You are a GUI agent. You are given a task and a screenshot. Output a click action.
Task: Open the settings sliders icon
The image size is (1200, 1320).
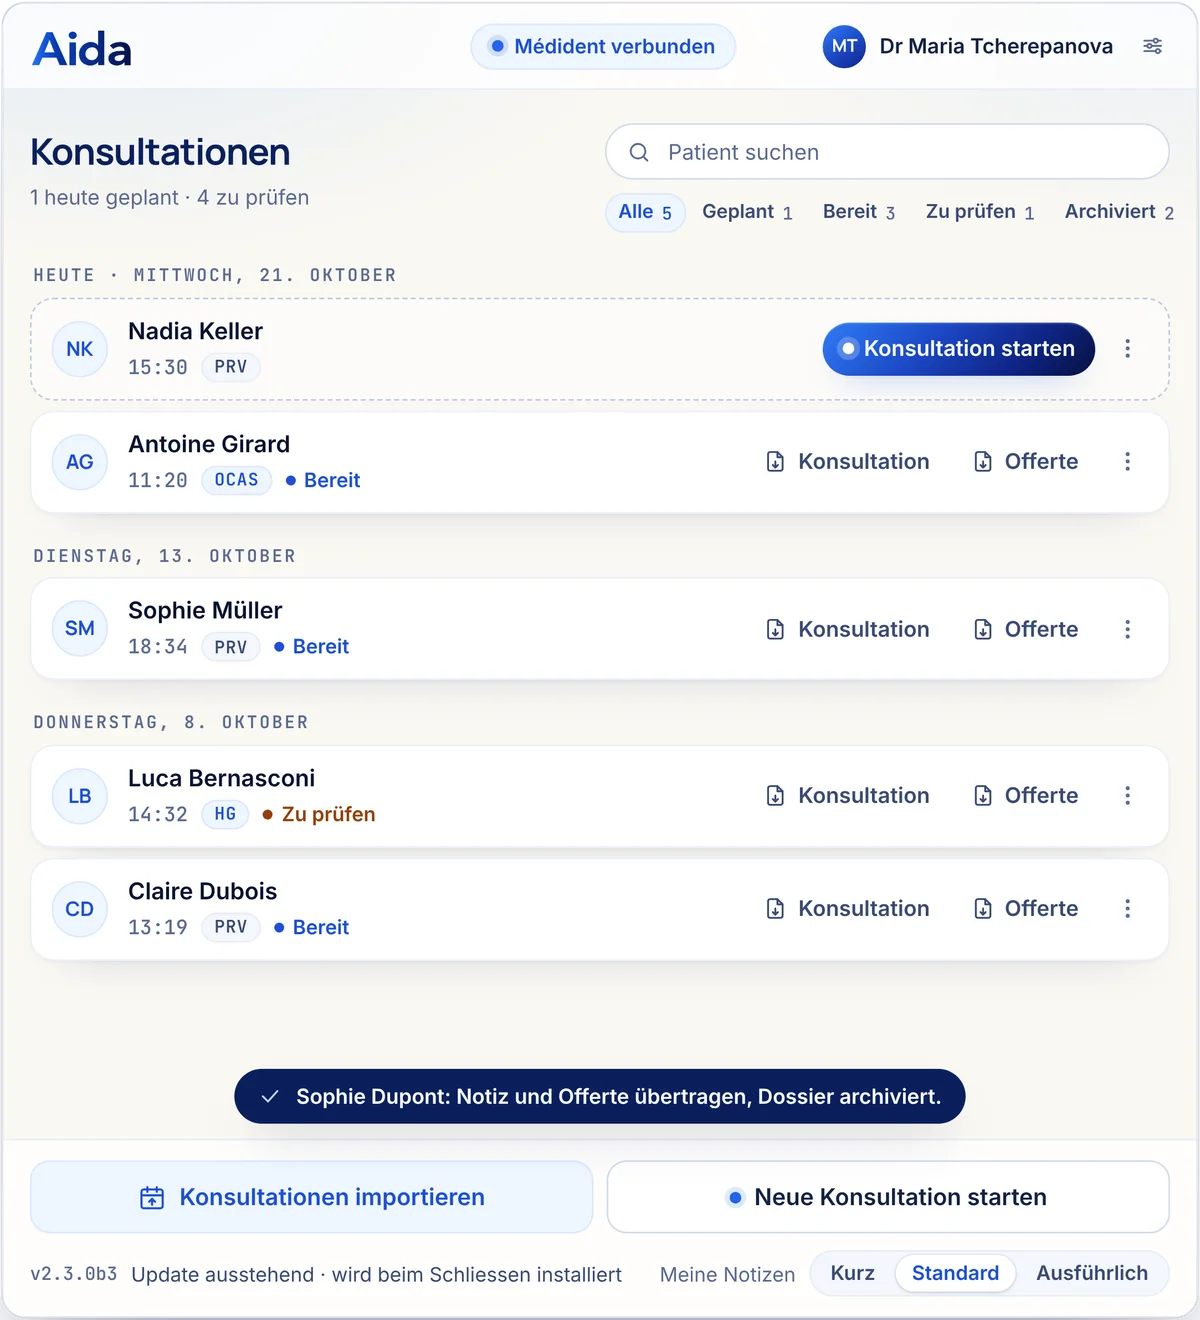tap(1153, 46)
